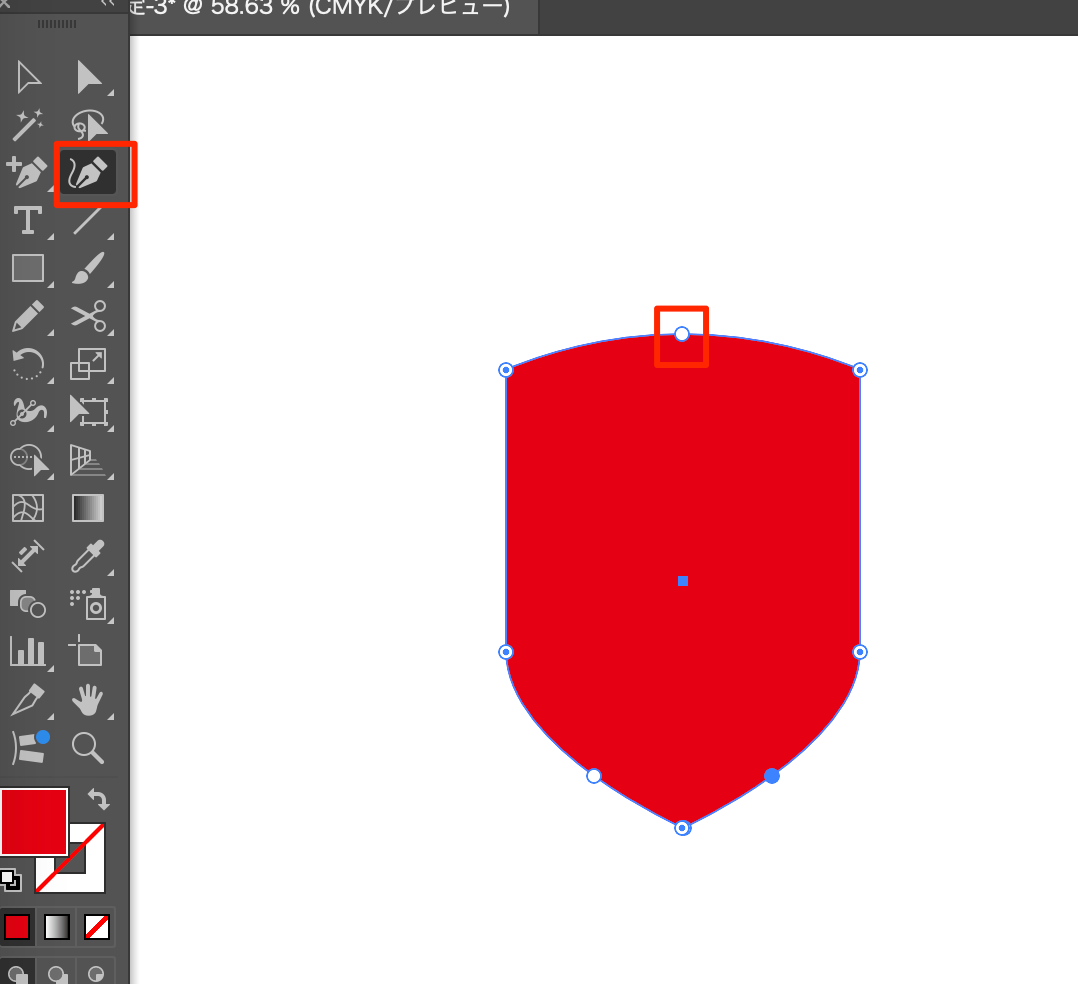This screenshot has height=984, width=1078.
Task: Select the Curvature tool in the toolbar
Action: pyautogui.click(x=88, y=174)
